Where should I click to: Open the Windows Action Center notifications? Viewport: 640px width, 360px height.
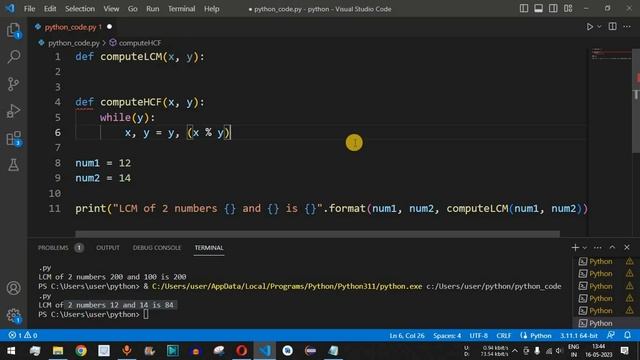pos(624,351)
